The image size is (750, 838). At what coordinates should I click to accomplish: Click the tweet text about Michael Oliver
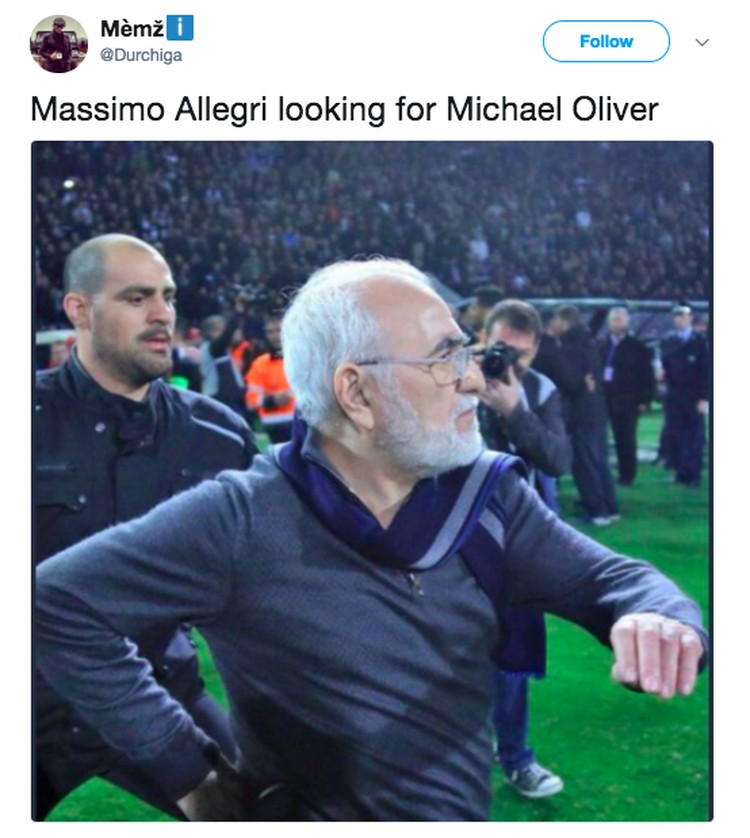pos(344,110)
